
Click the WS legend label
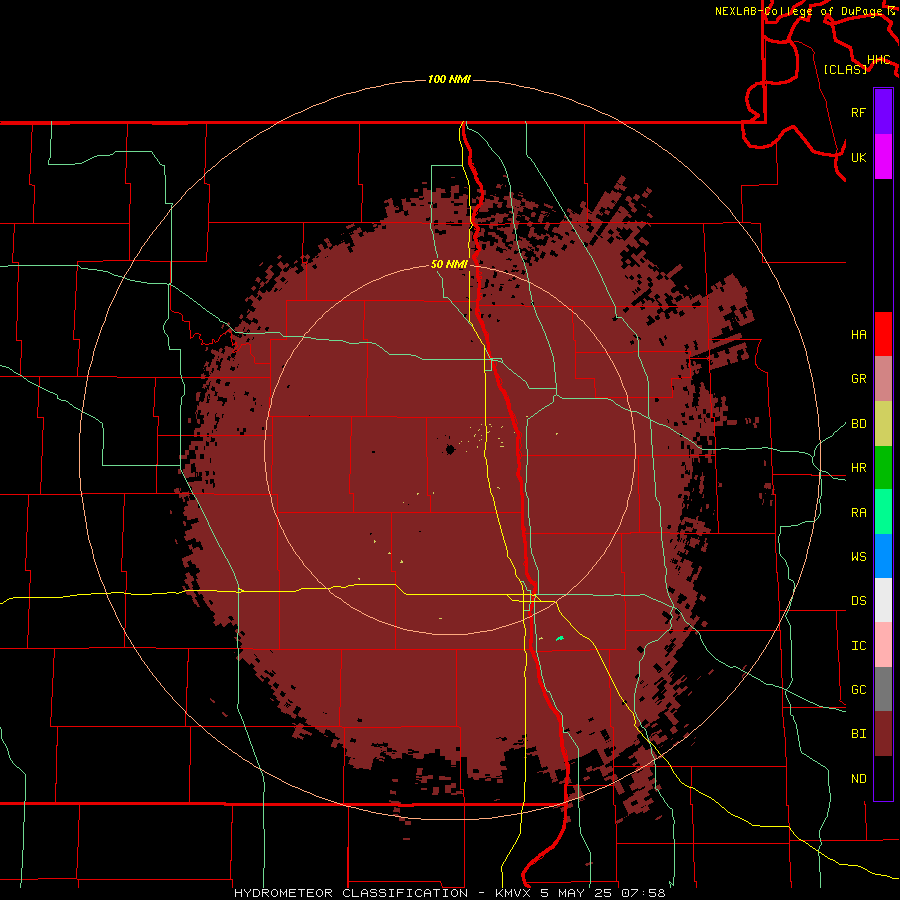pos(858,557)
